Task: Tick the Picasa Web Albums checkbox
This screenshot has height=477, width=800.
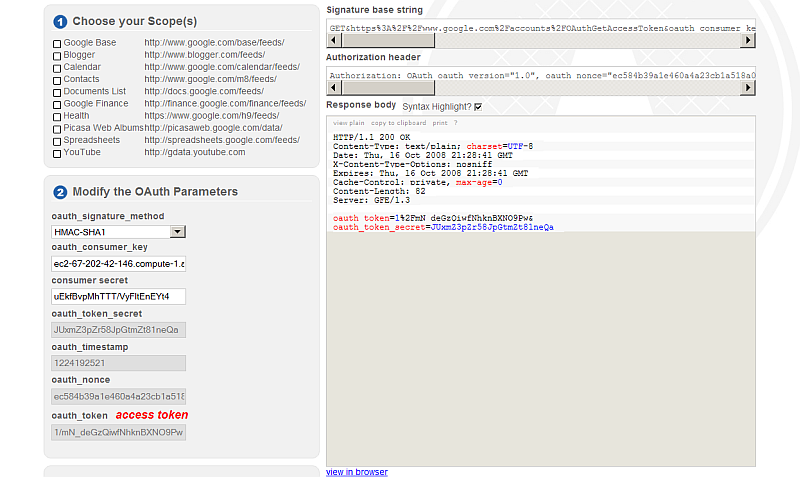Action: coord(57,129)
